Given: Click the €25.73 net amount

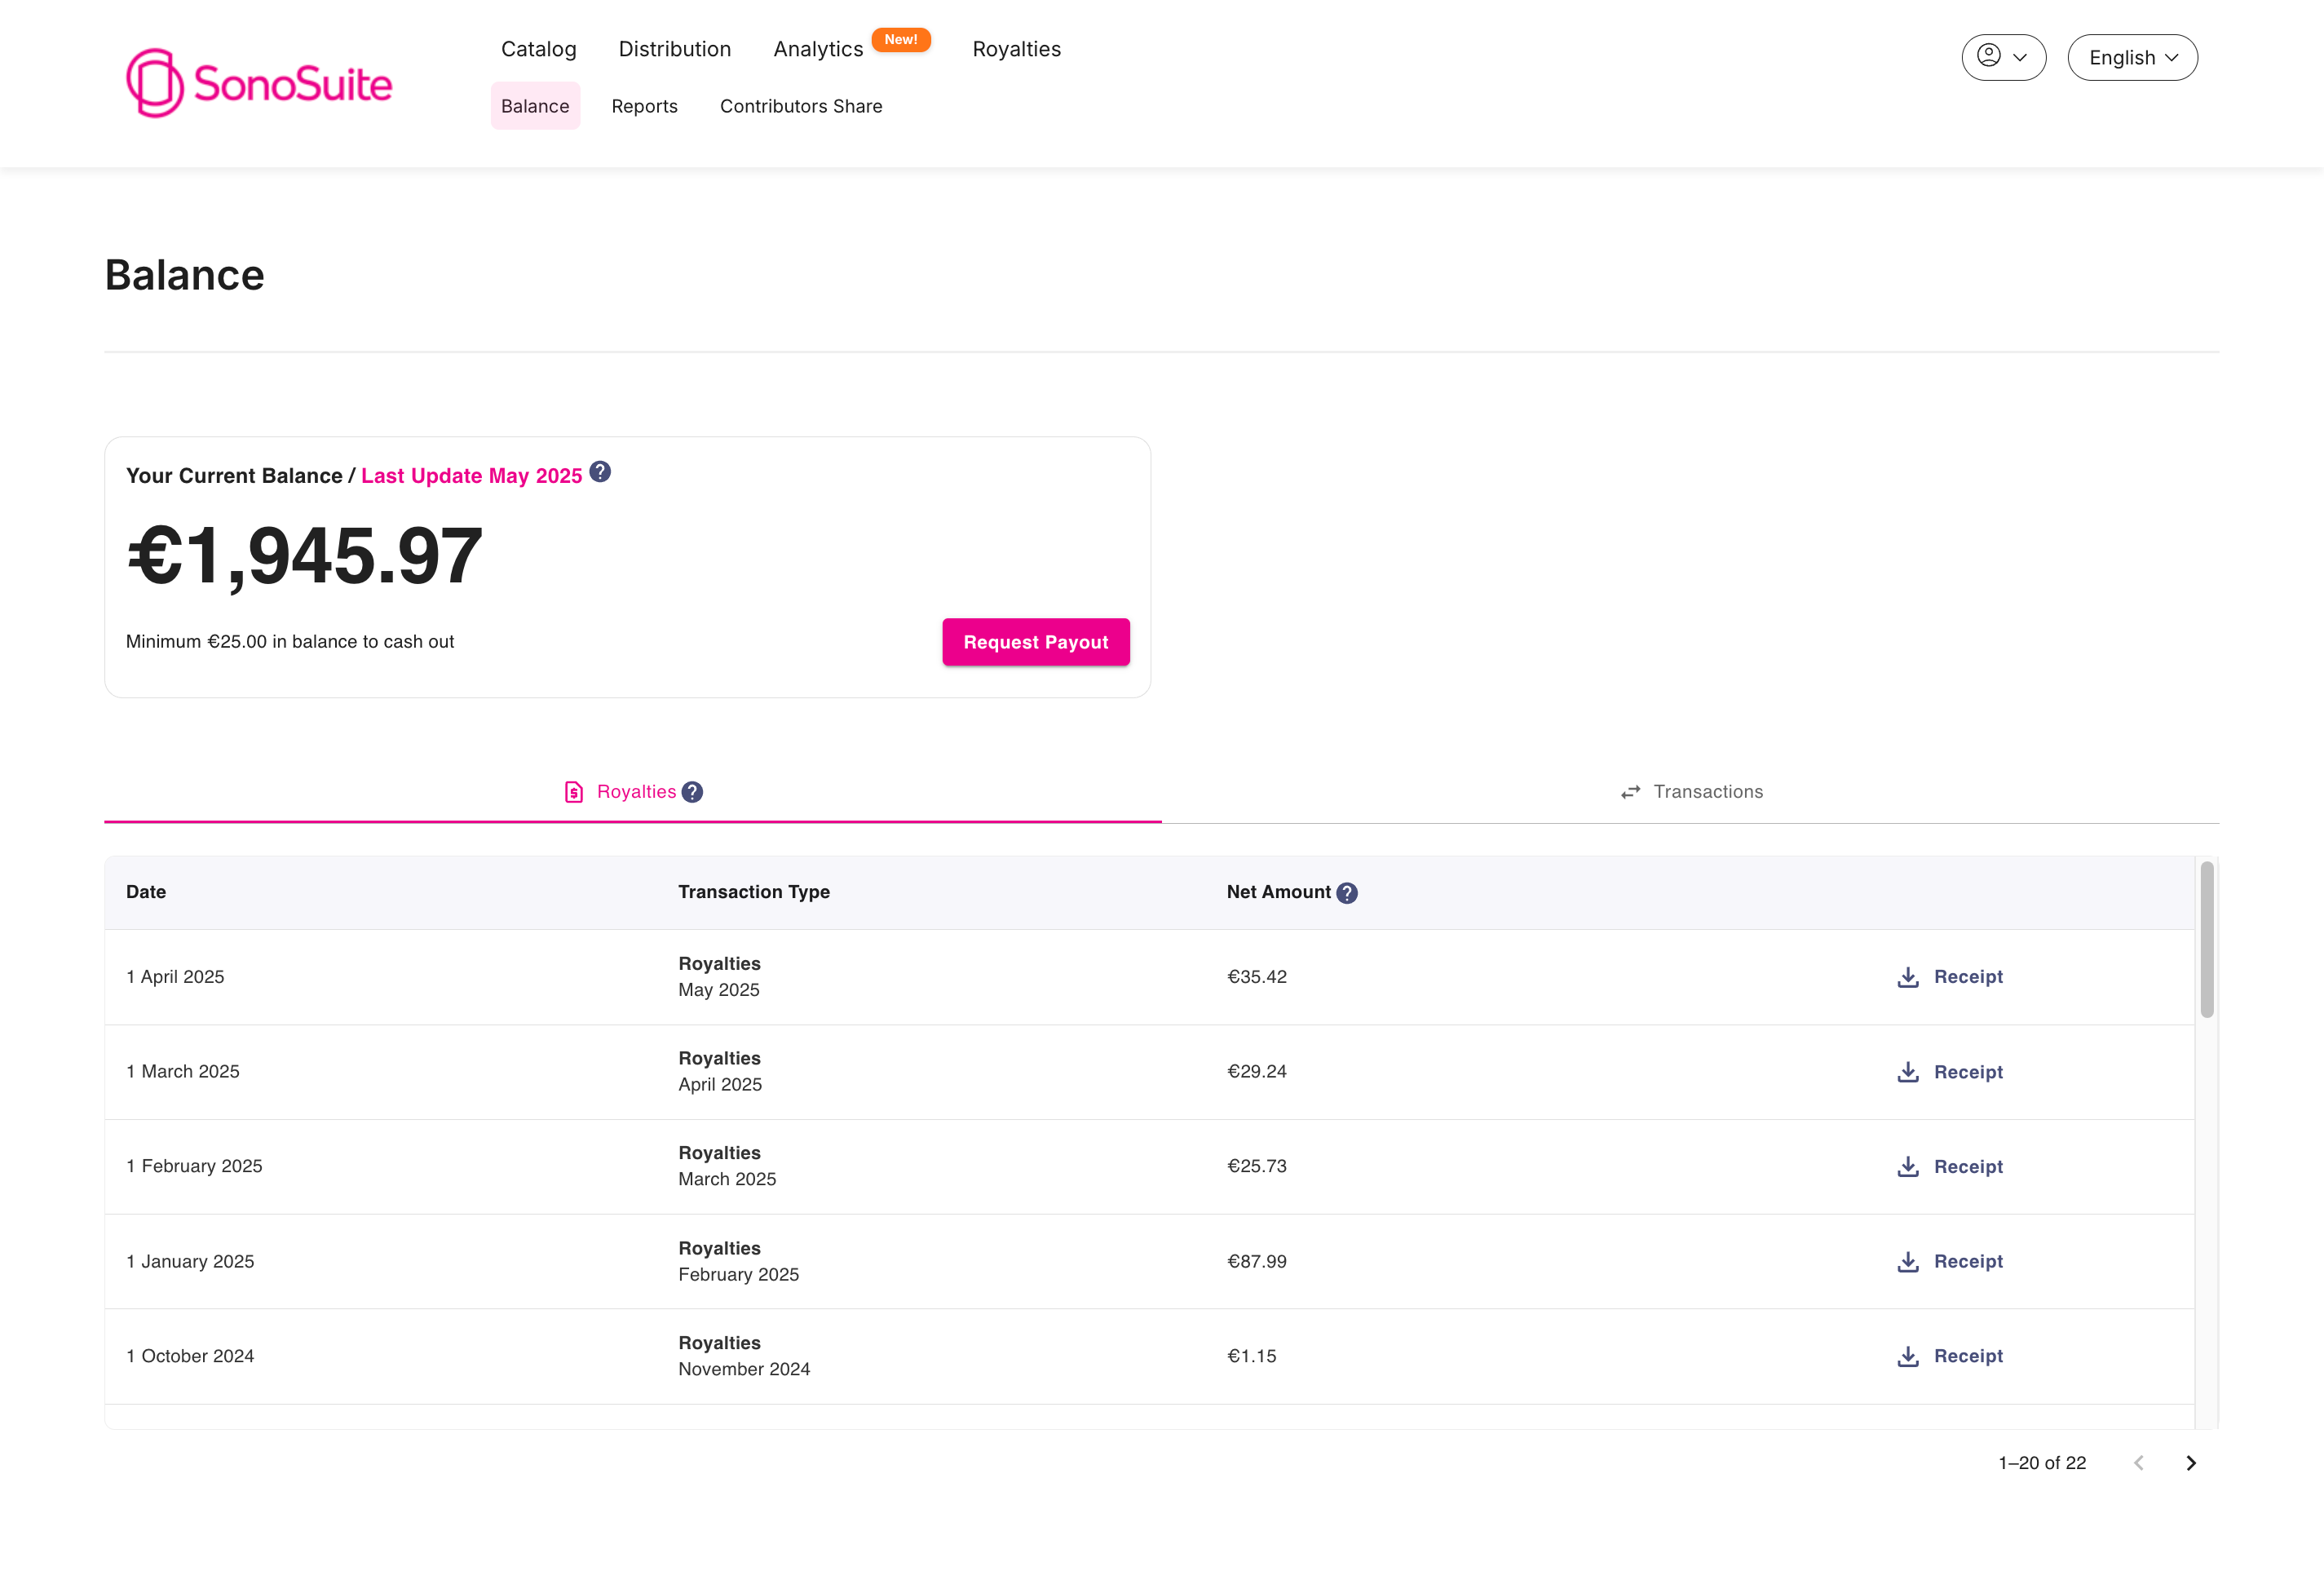Looking at the screenshot, I should pos(1257,1166).
